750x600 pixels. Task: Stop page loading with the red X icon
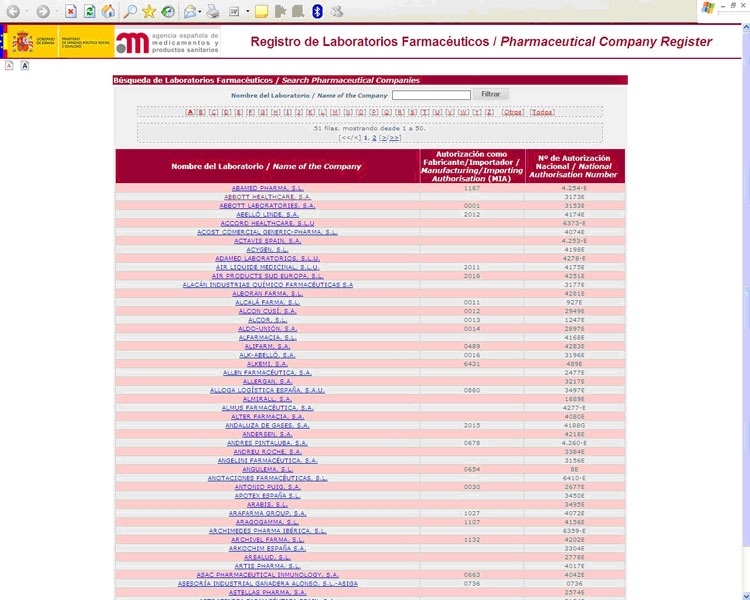coord(71,11)
